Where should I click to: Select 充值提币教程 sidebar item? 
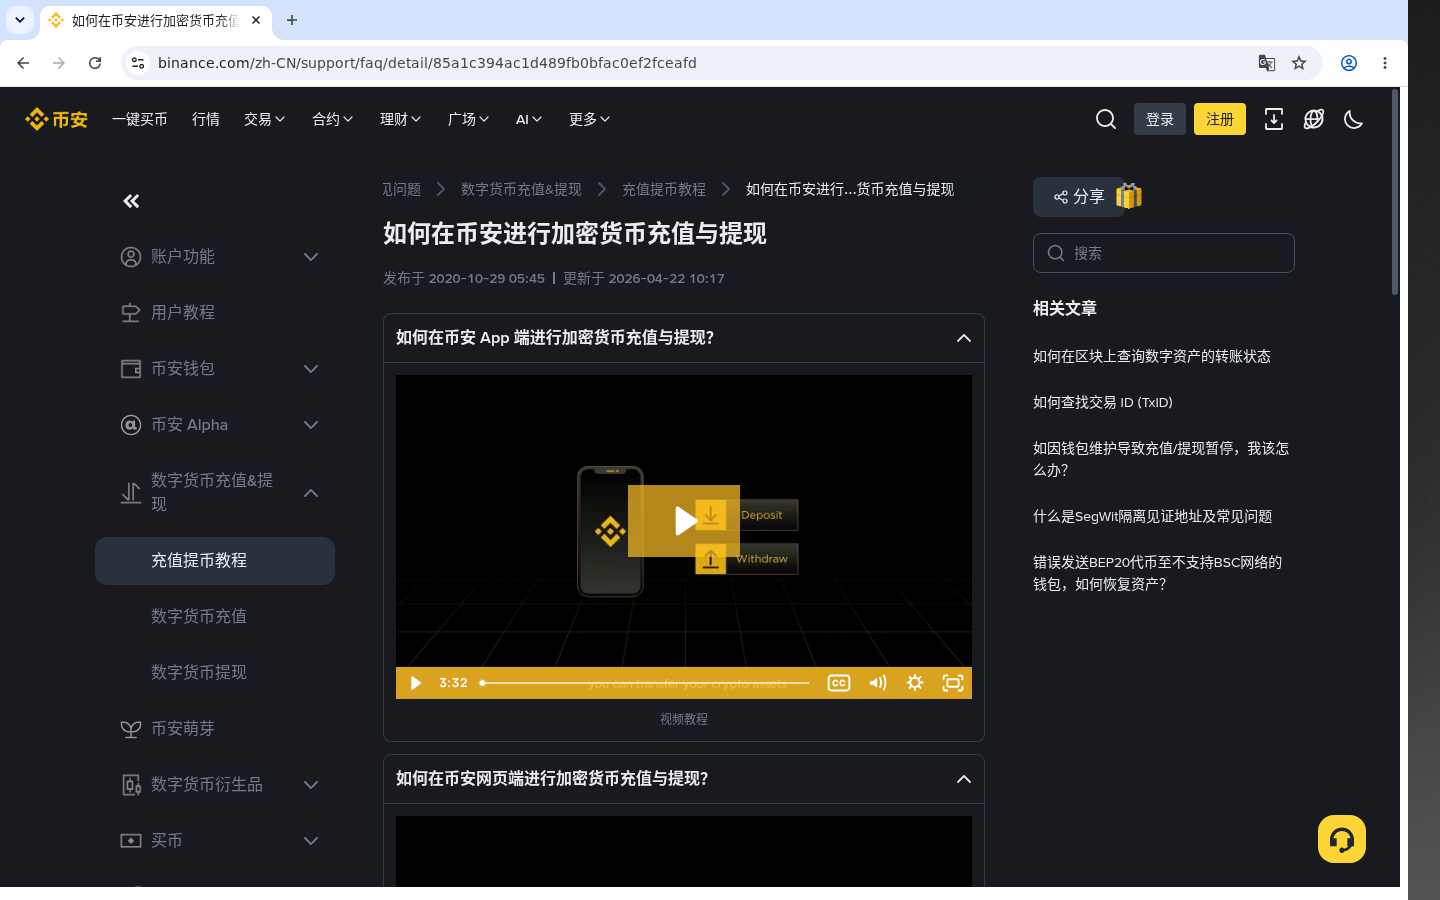click(x=215, y=561)
